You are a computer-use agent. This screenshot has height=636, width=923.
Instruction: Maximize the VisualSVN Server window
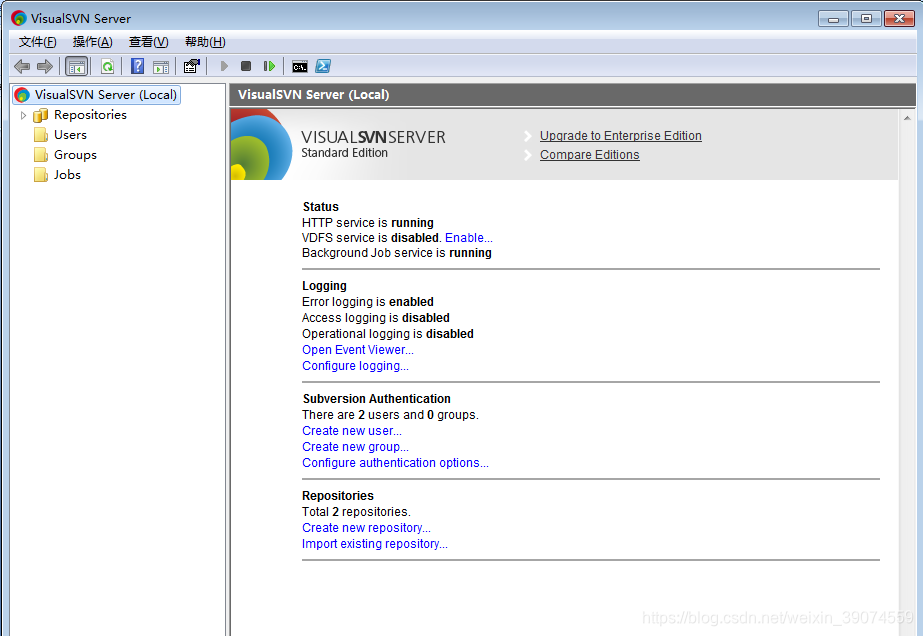click(x=866, y=19)
